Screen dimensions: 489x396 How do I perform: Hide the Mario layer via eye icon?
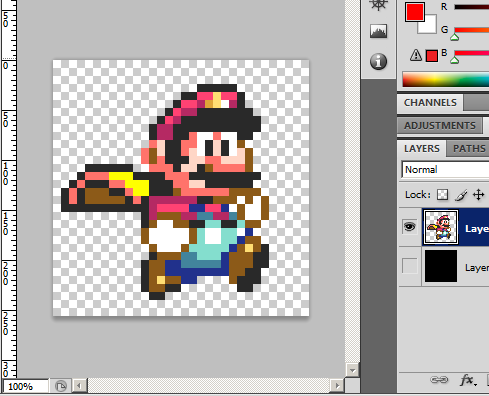(x=410, y=227)
